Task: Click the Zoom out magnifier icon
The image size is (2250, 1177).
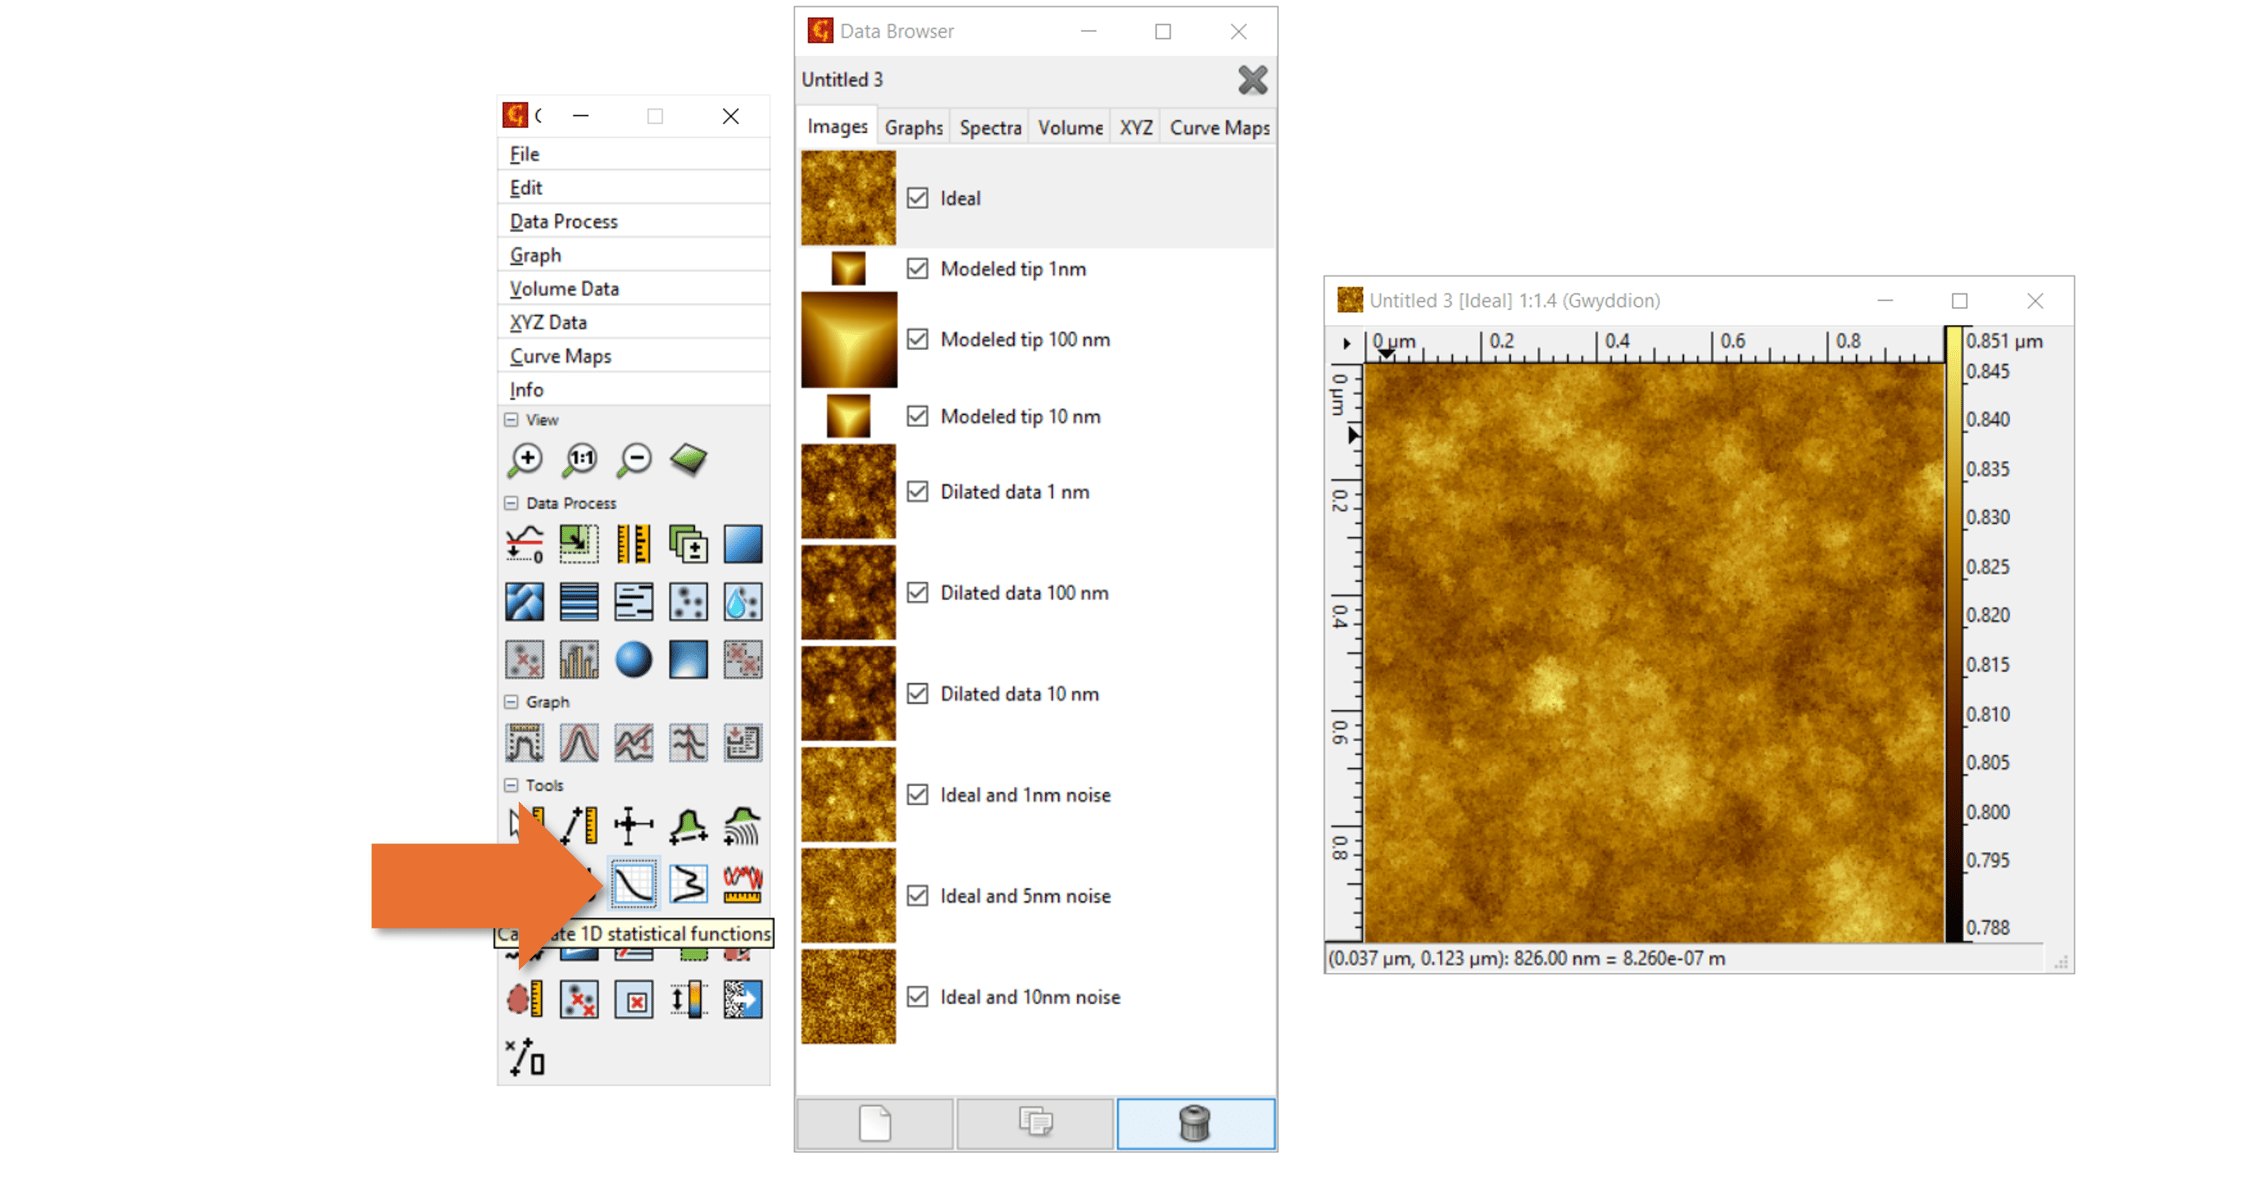Action: point(634,460)
